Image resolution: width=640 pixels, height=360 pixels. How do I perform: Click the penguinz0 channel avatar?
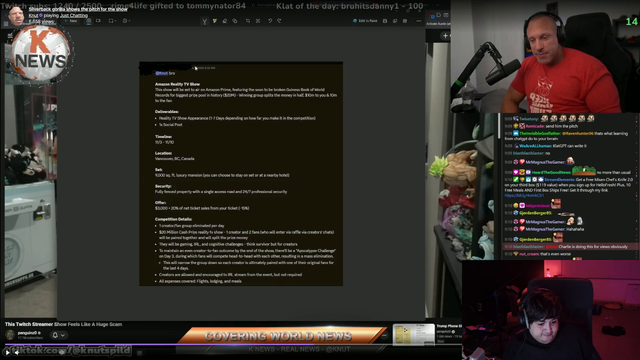pos(10,335)
